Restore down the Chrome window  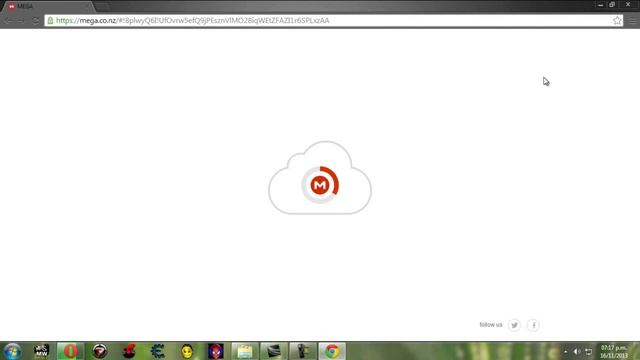612,5
